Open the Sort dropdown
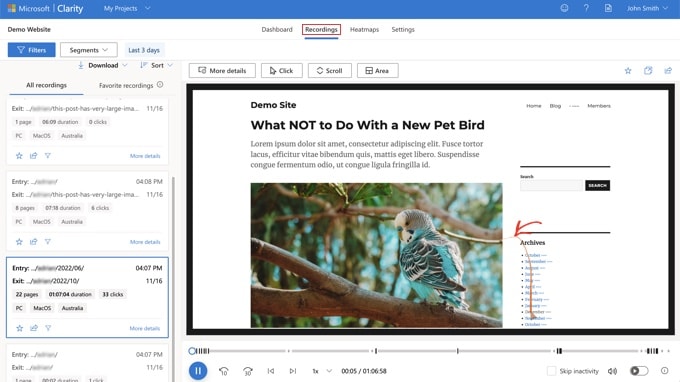680x382 pixels. (x=157, y=65)
